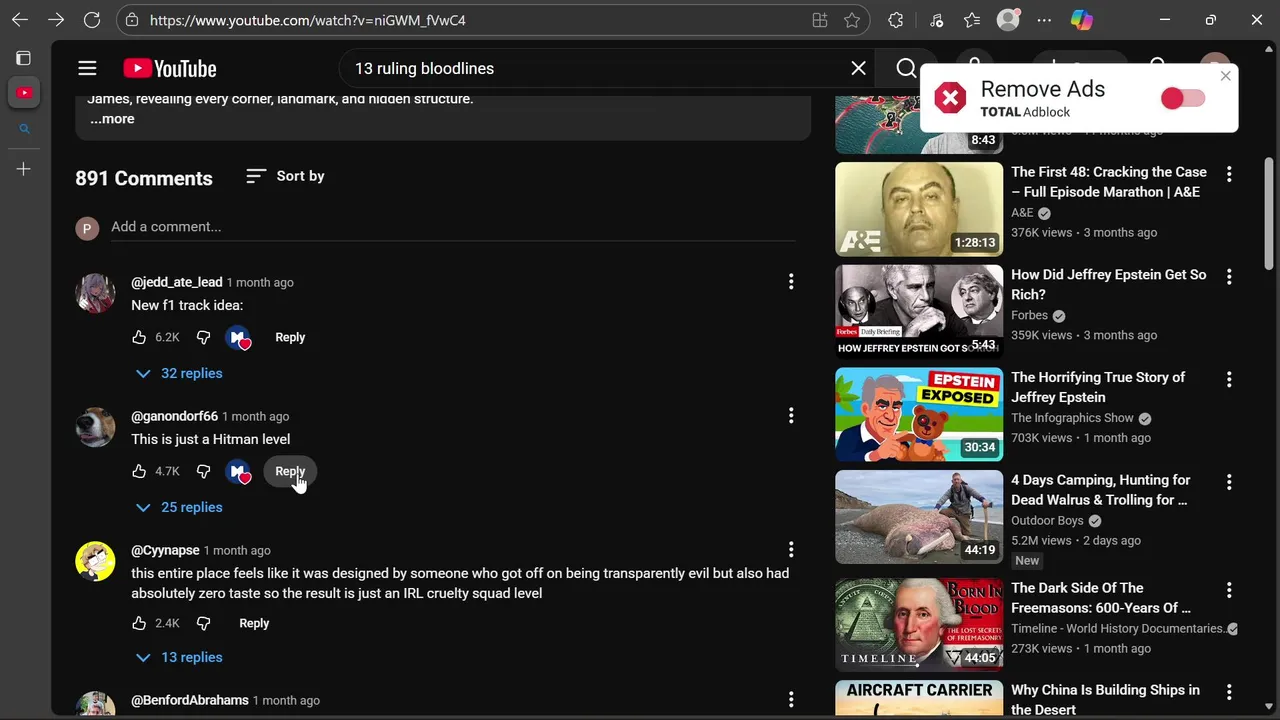Open vertical tabs panel icon in sidebar
Screen dimensions: 1280x720
[x=24, y=58]
